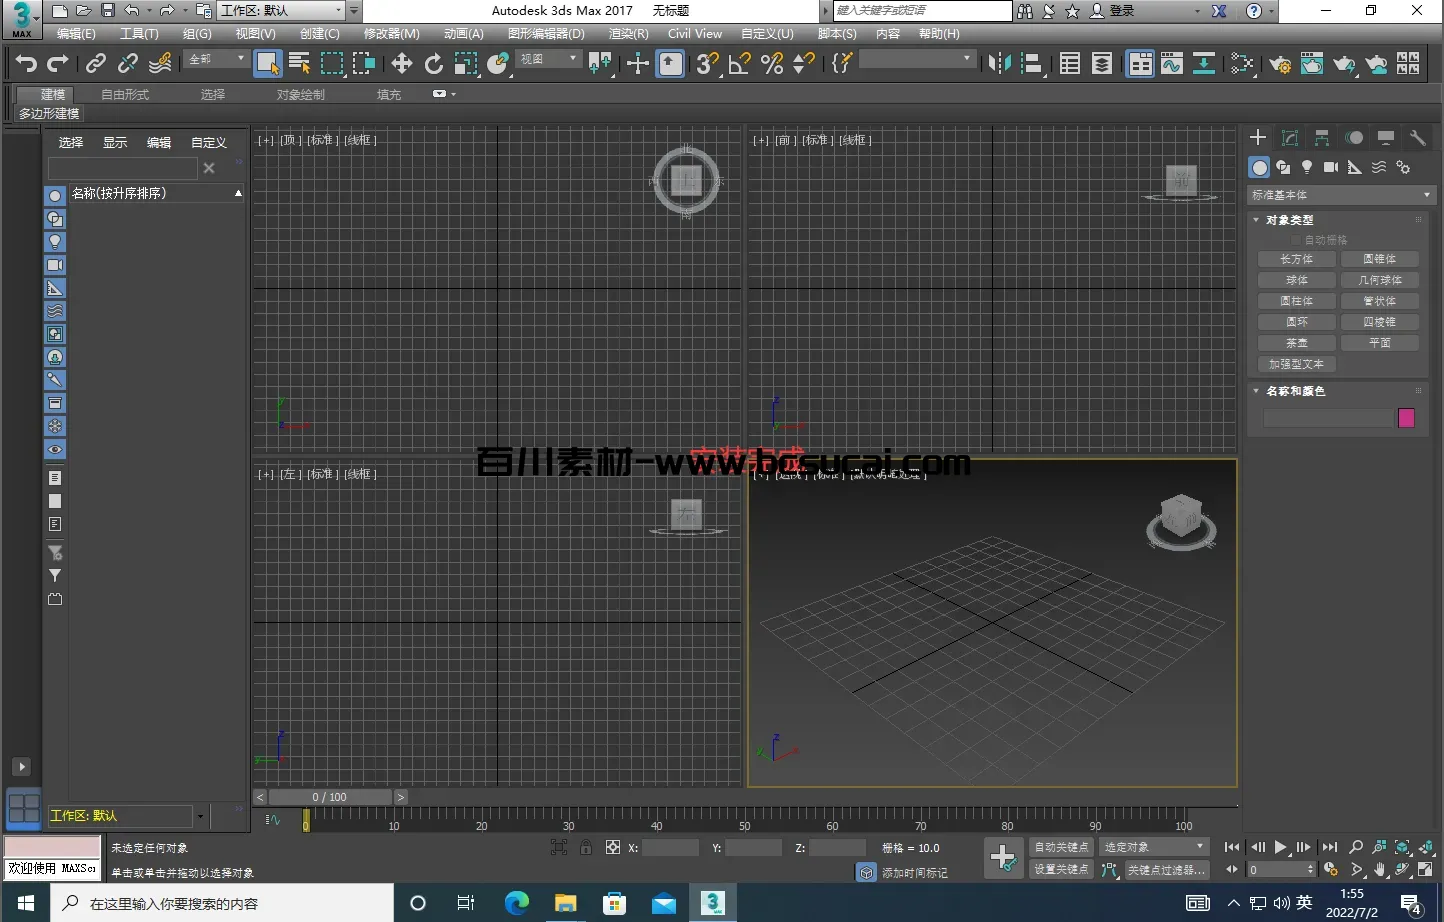Toggle the 3D Snaps button
1444x922 pixels.
click(x=708, y=64)
